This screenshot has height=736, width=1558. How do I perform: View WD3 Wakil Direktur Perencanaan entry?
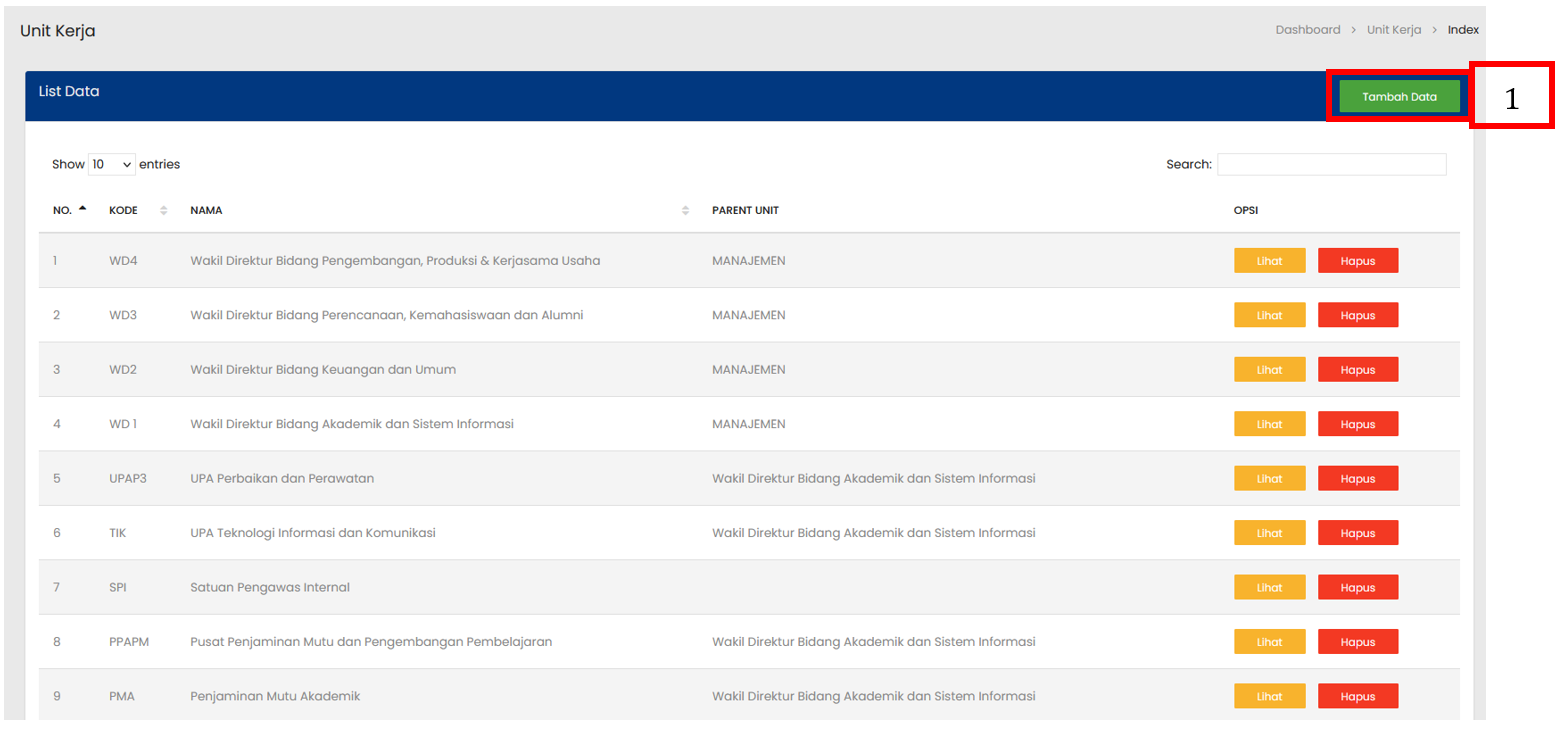tap(1269, 315)
